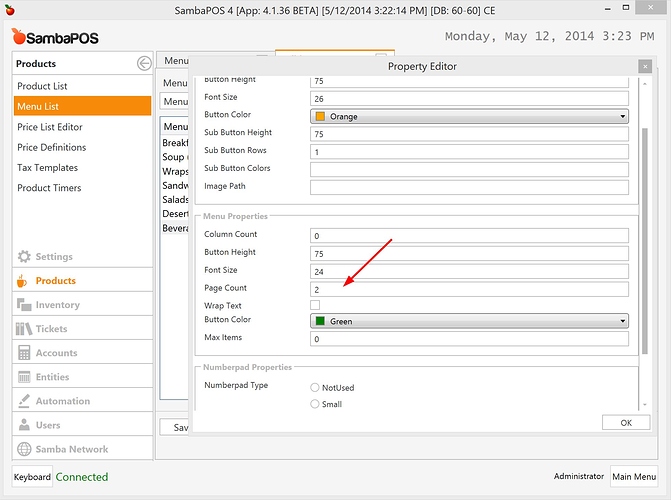The image size is (671, 500).
Task: Toggle the Wrap Text checkbox
Action: [x=315, y=305]
